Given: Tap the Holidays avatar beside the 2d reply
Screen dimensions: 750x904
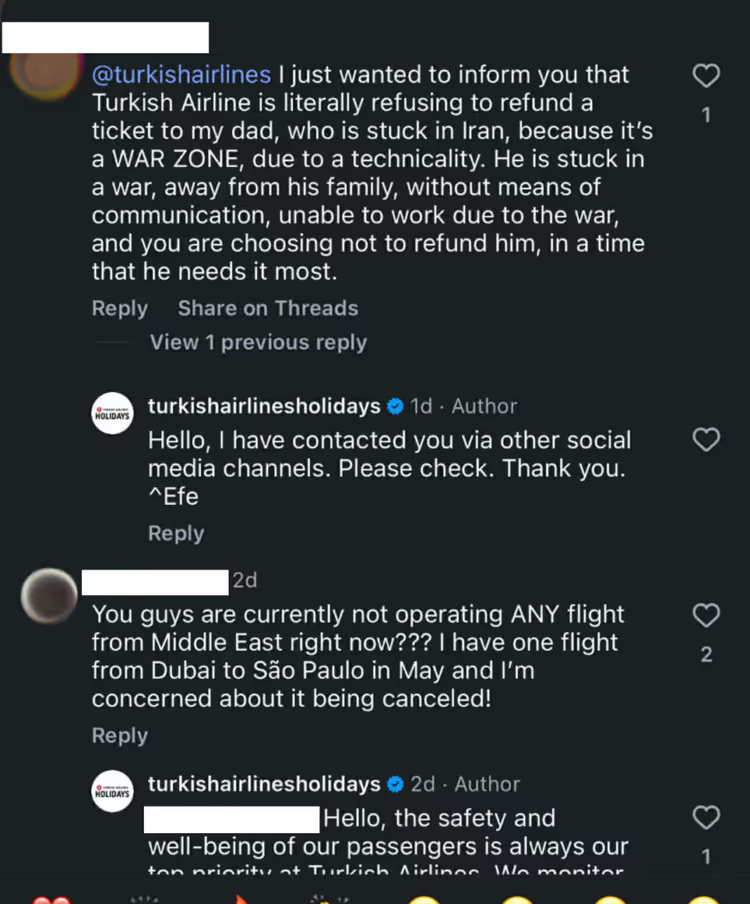Looking at the screenshot, I should [113, 790].
